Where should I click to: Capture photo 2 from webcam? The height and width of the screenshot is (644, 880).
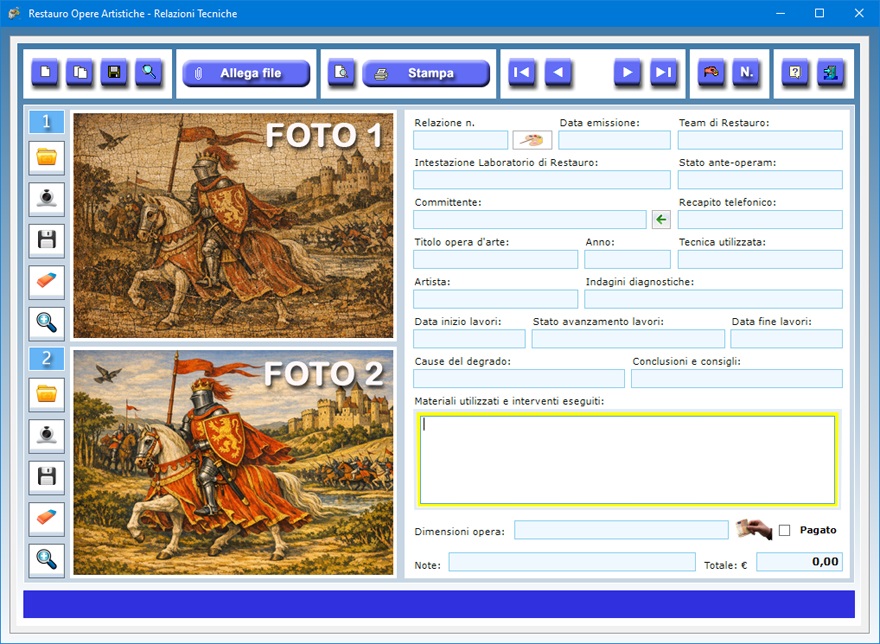47,436
